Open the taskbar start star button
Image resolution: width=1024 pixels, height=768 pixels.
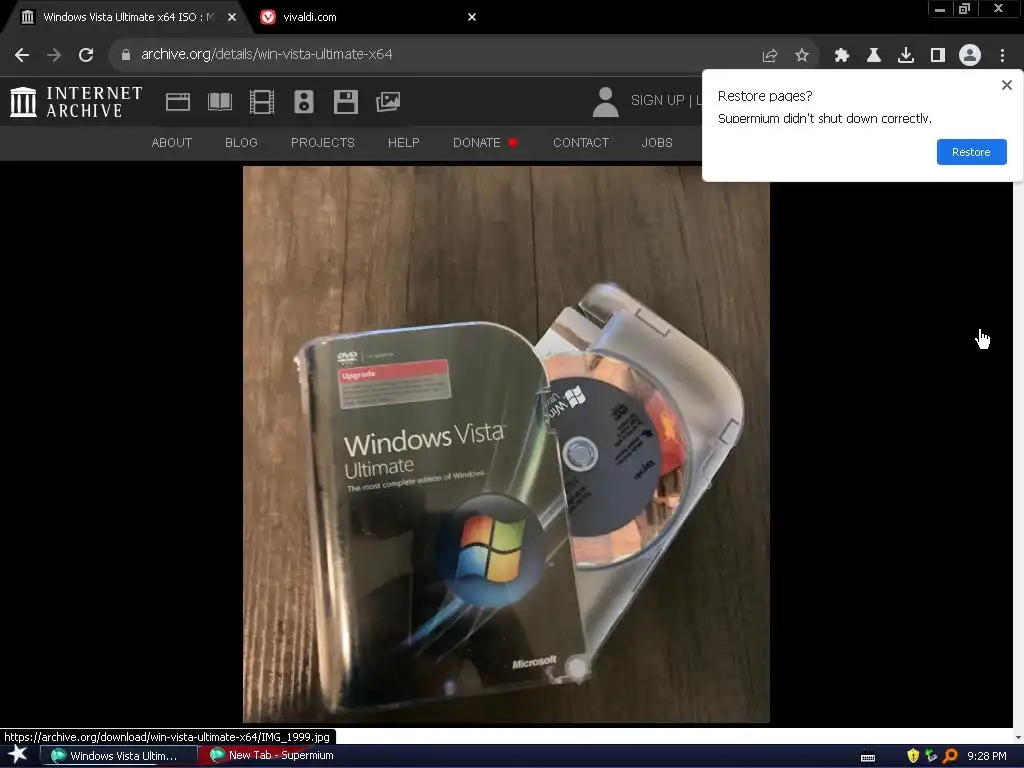[18, 755]
